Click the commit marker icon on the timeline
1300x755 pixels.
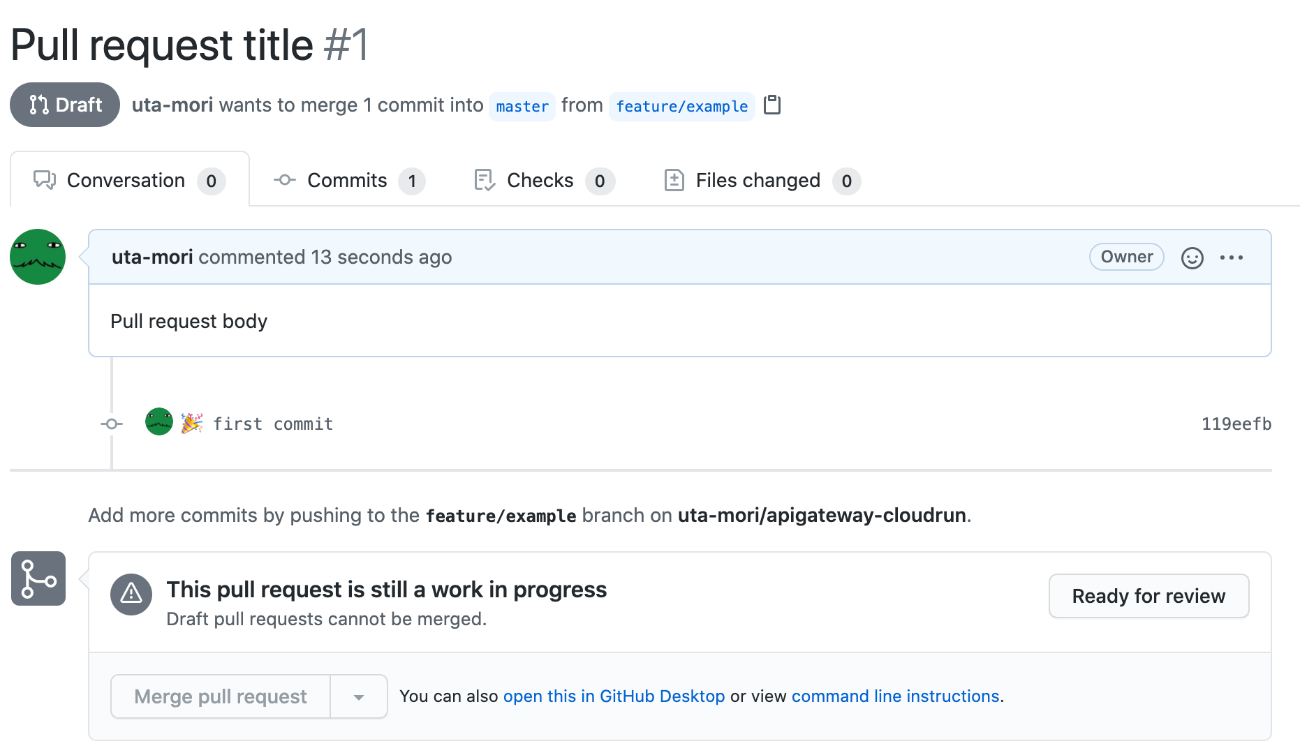pyautogui.click(x=112, y=424)
